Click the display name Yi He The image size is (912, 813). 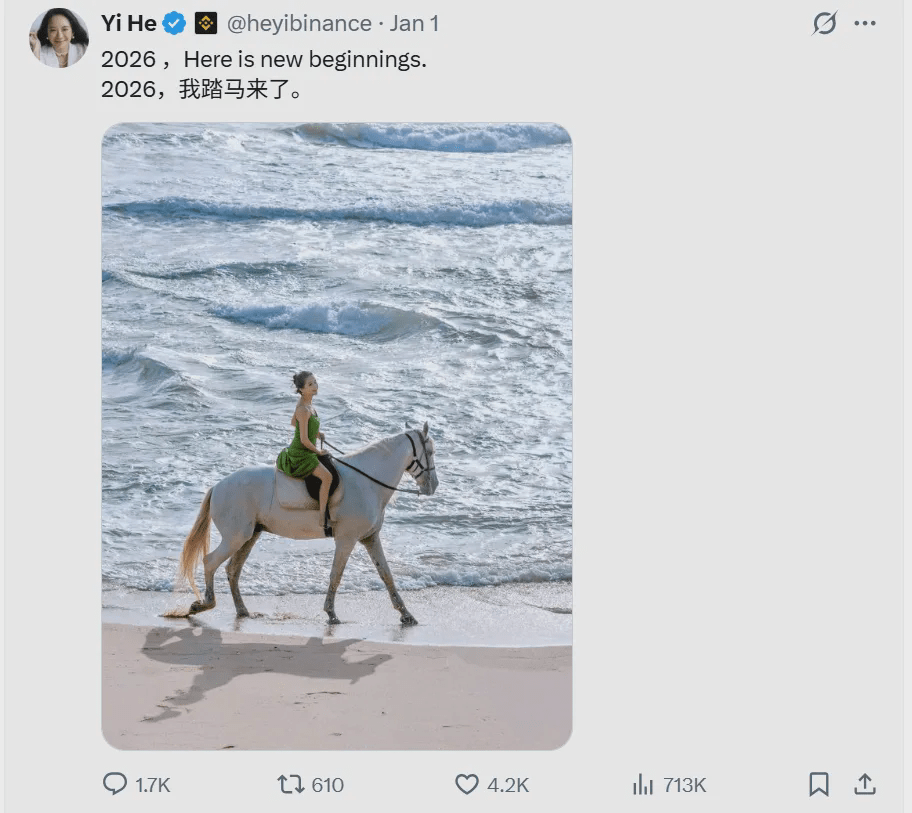pyautogui.click(x=128, y=23)
